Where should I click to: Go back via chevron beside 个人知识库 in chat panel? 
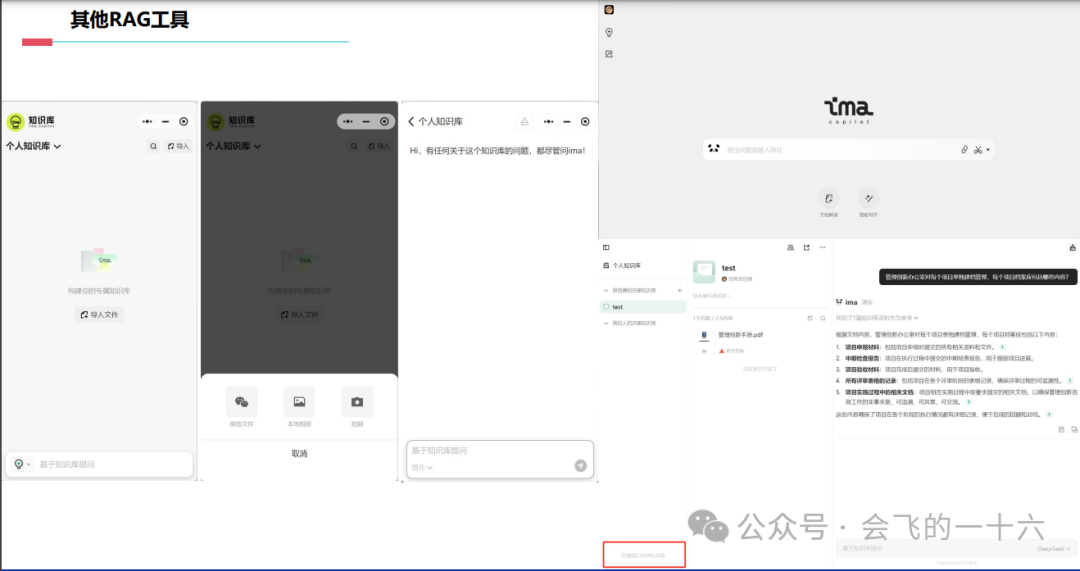pos(411,121)
